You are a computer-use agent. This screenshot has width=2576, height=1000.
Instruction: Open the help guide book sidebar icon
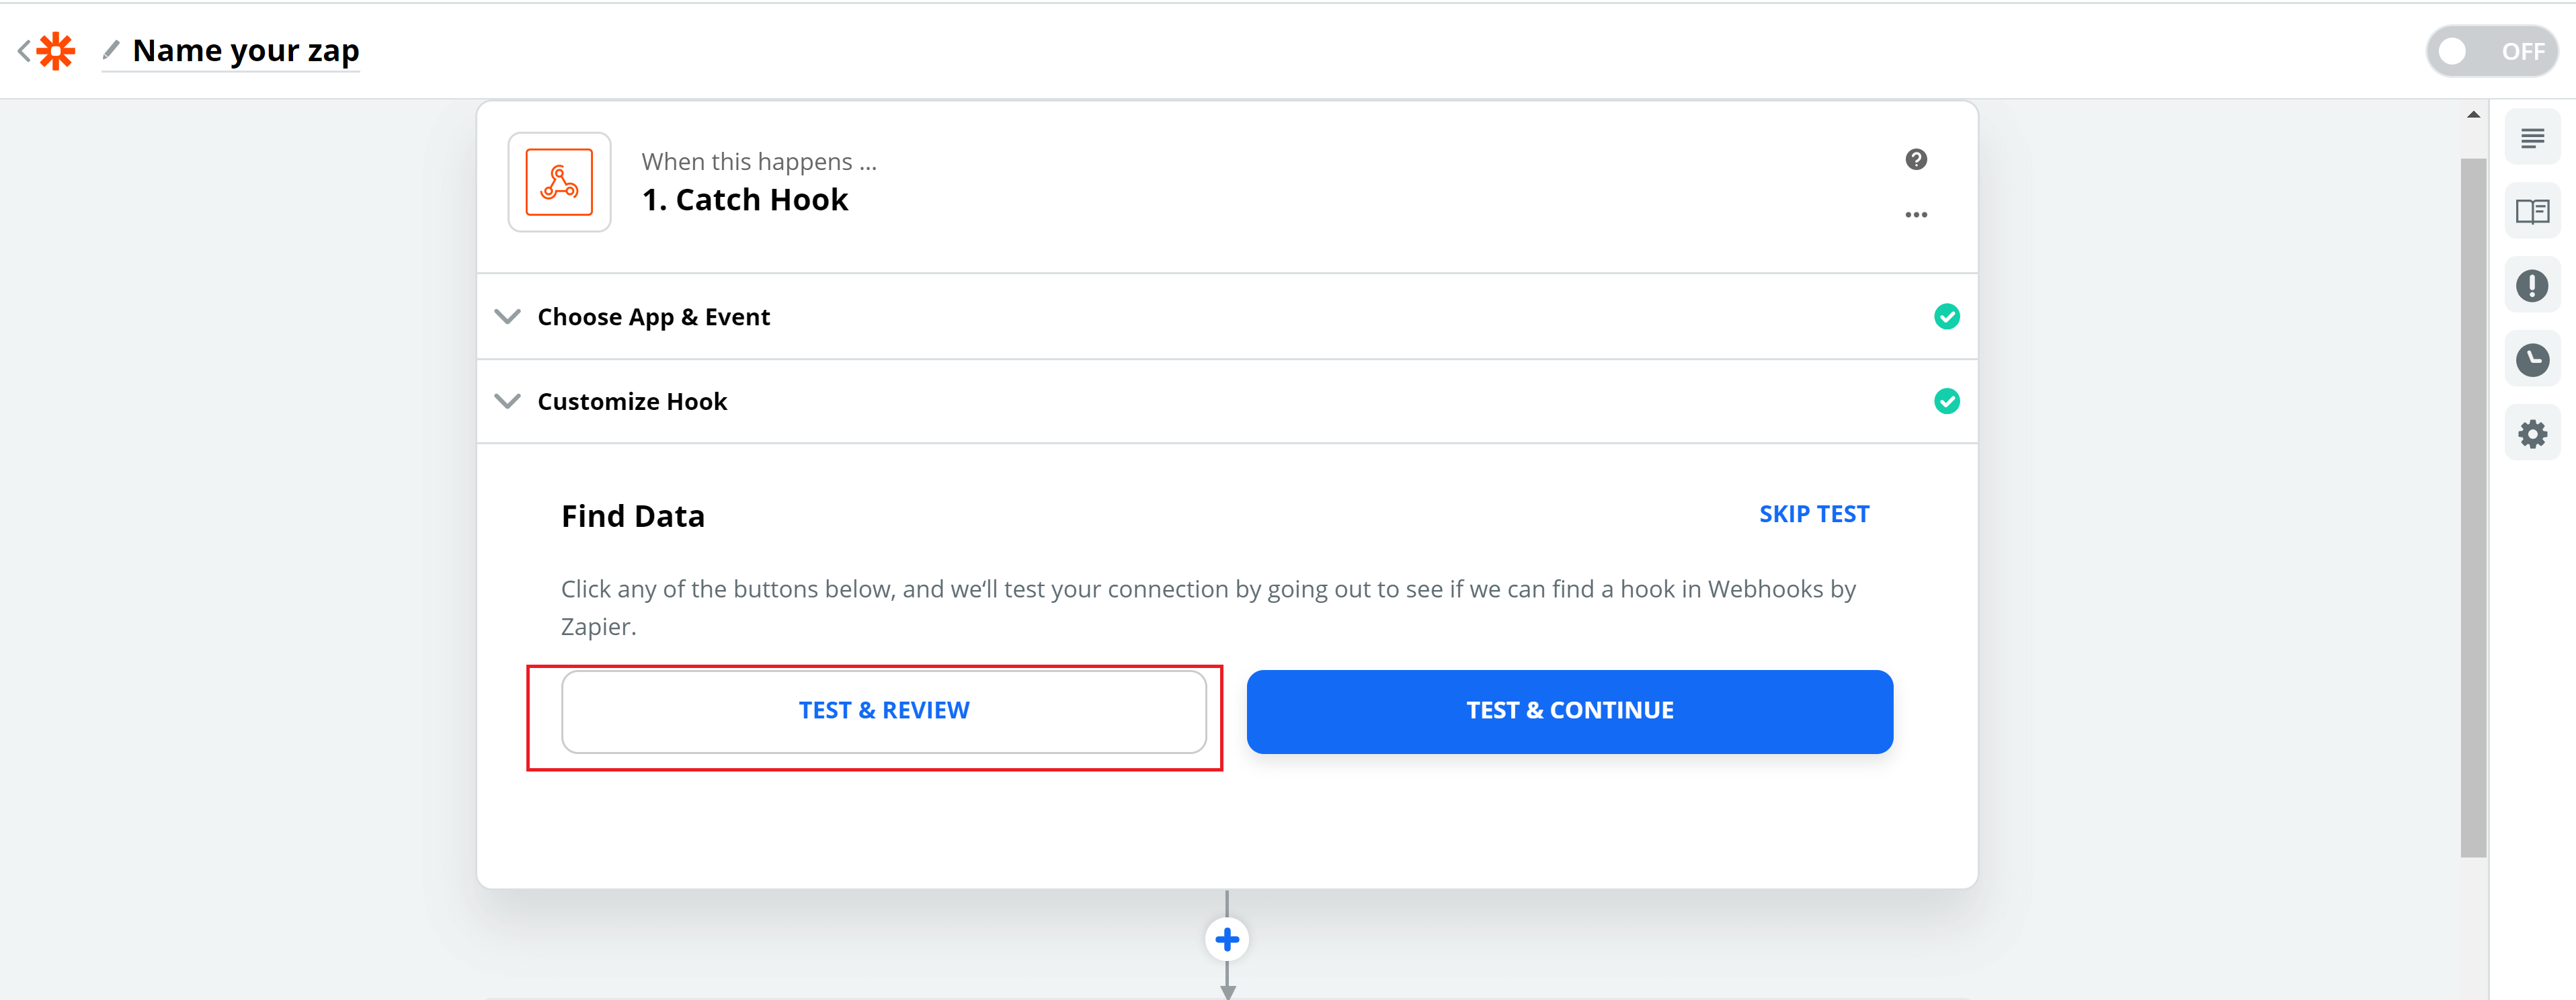pyautogui.click(x=2532, y=212)
